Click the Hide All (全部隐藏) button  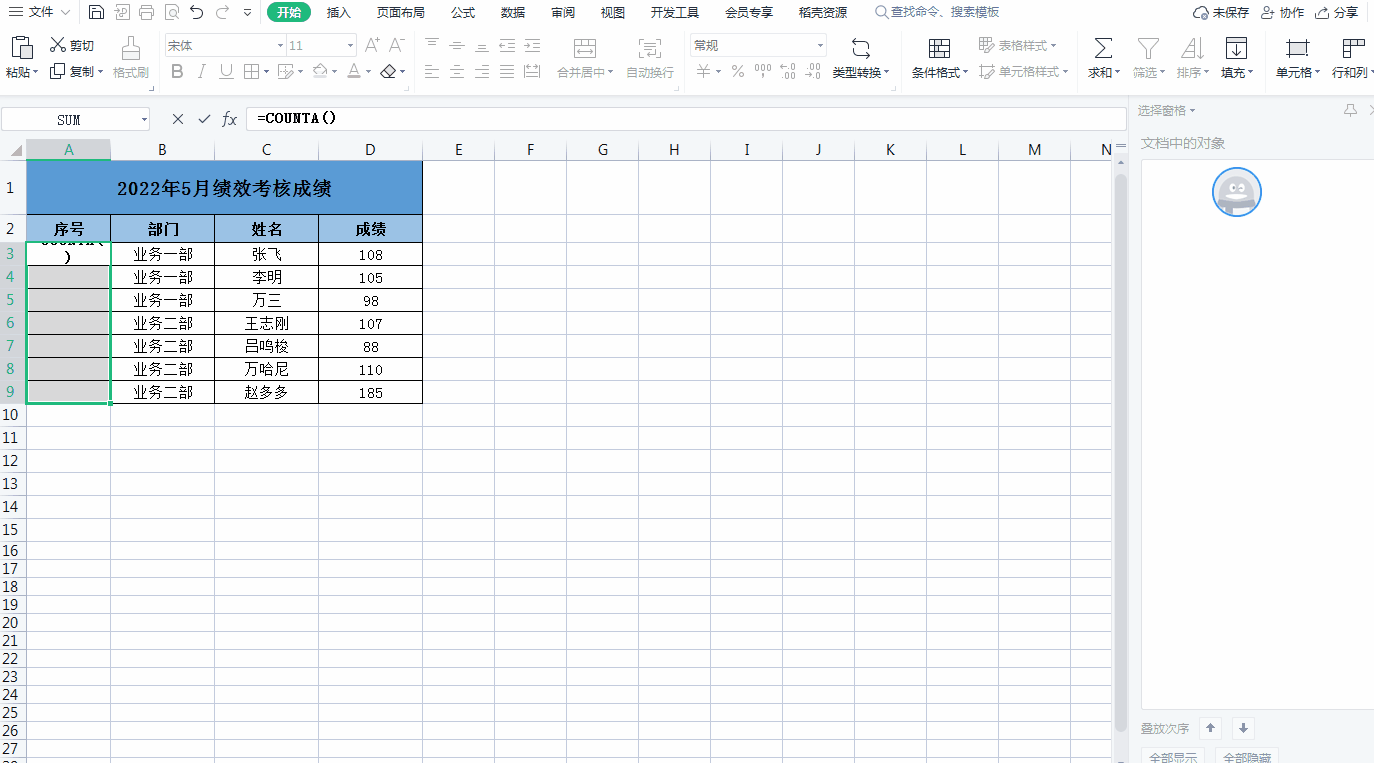pyautogui.click(x=1247, y=756)
